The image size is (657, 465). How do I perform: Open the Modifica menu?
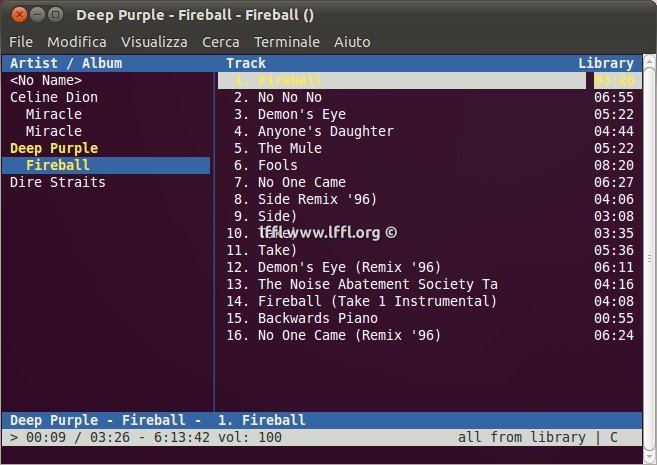pos(77,42)
